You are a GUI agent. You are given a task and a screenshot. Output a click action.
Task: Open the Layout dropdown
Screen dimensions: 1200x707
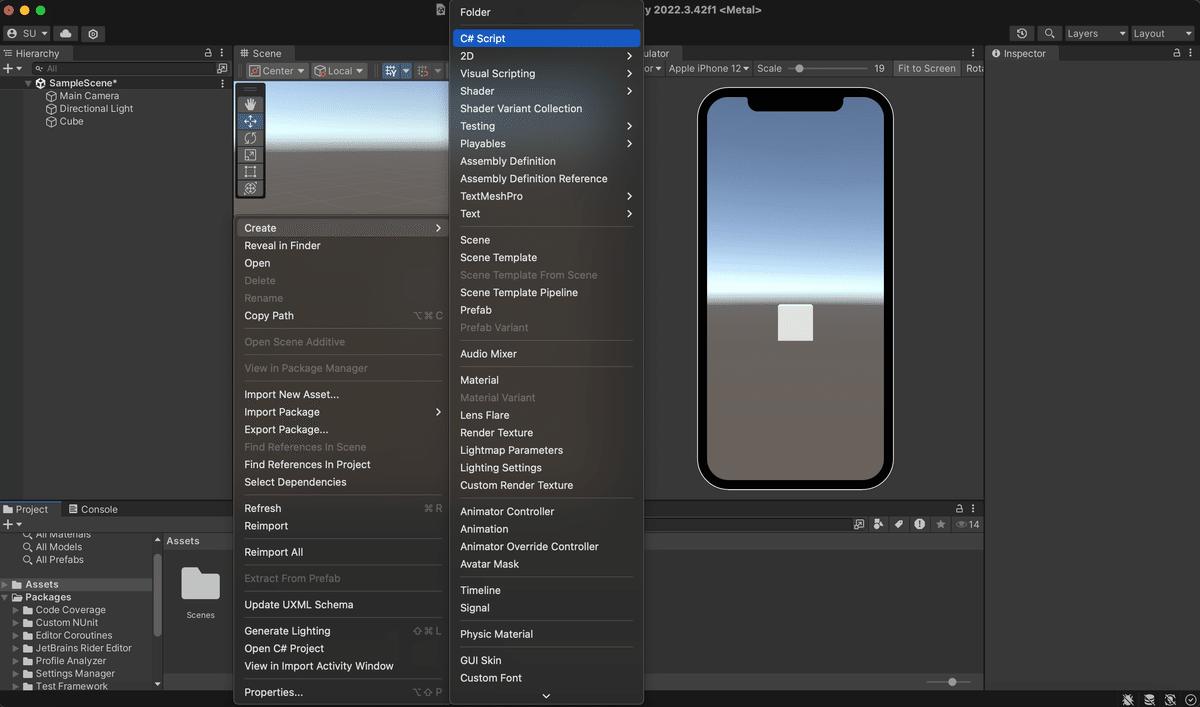pyautogui.click(x=1162, y=34)
